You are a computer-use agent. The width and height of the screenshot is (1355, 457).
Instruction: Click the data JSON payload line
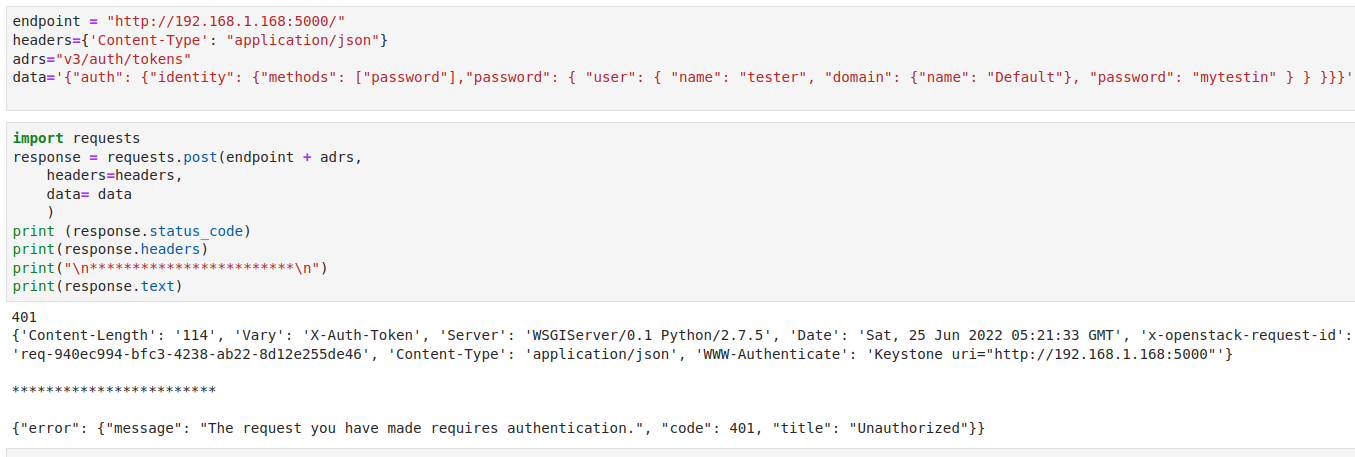point(400,75)
